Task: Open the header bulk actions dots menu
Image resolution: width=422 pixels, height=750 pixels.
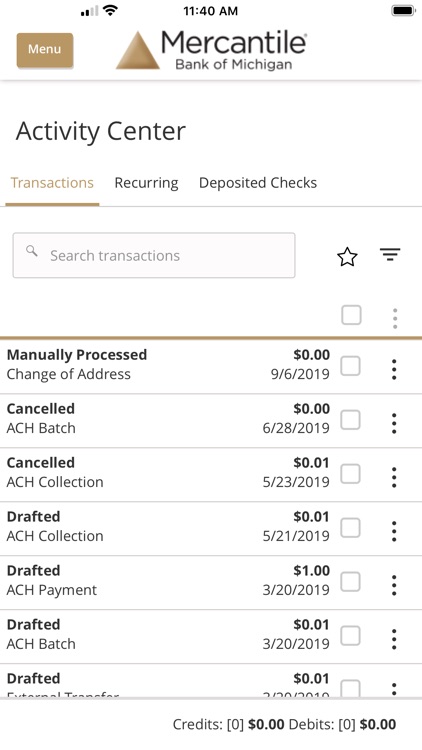Action: point(395,319)
